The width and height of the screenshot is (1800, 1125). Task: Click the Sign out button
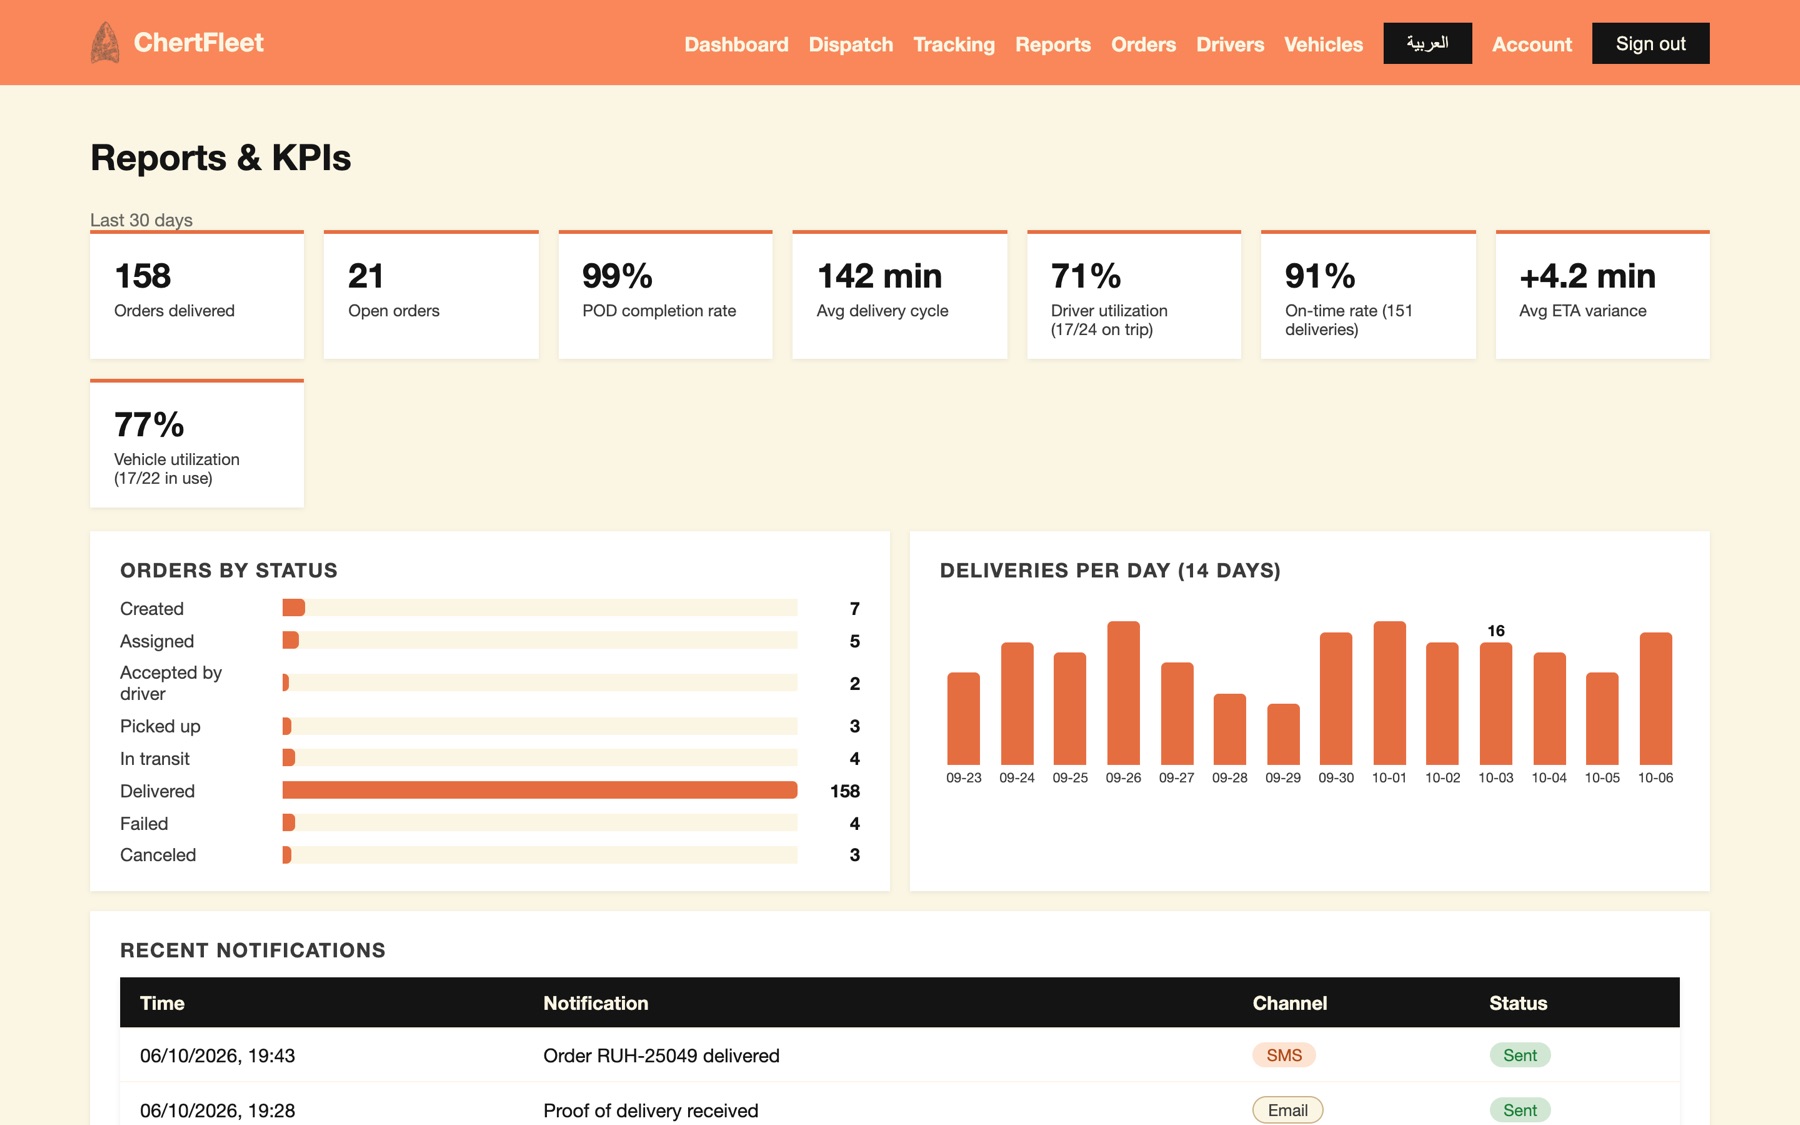pos(1650,43)
